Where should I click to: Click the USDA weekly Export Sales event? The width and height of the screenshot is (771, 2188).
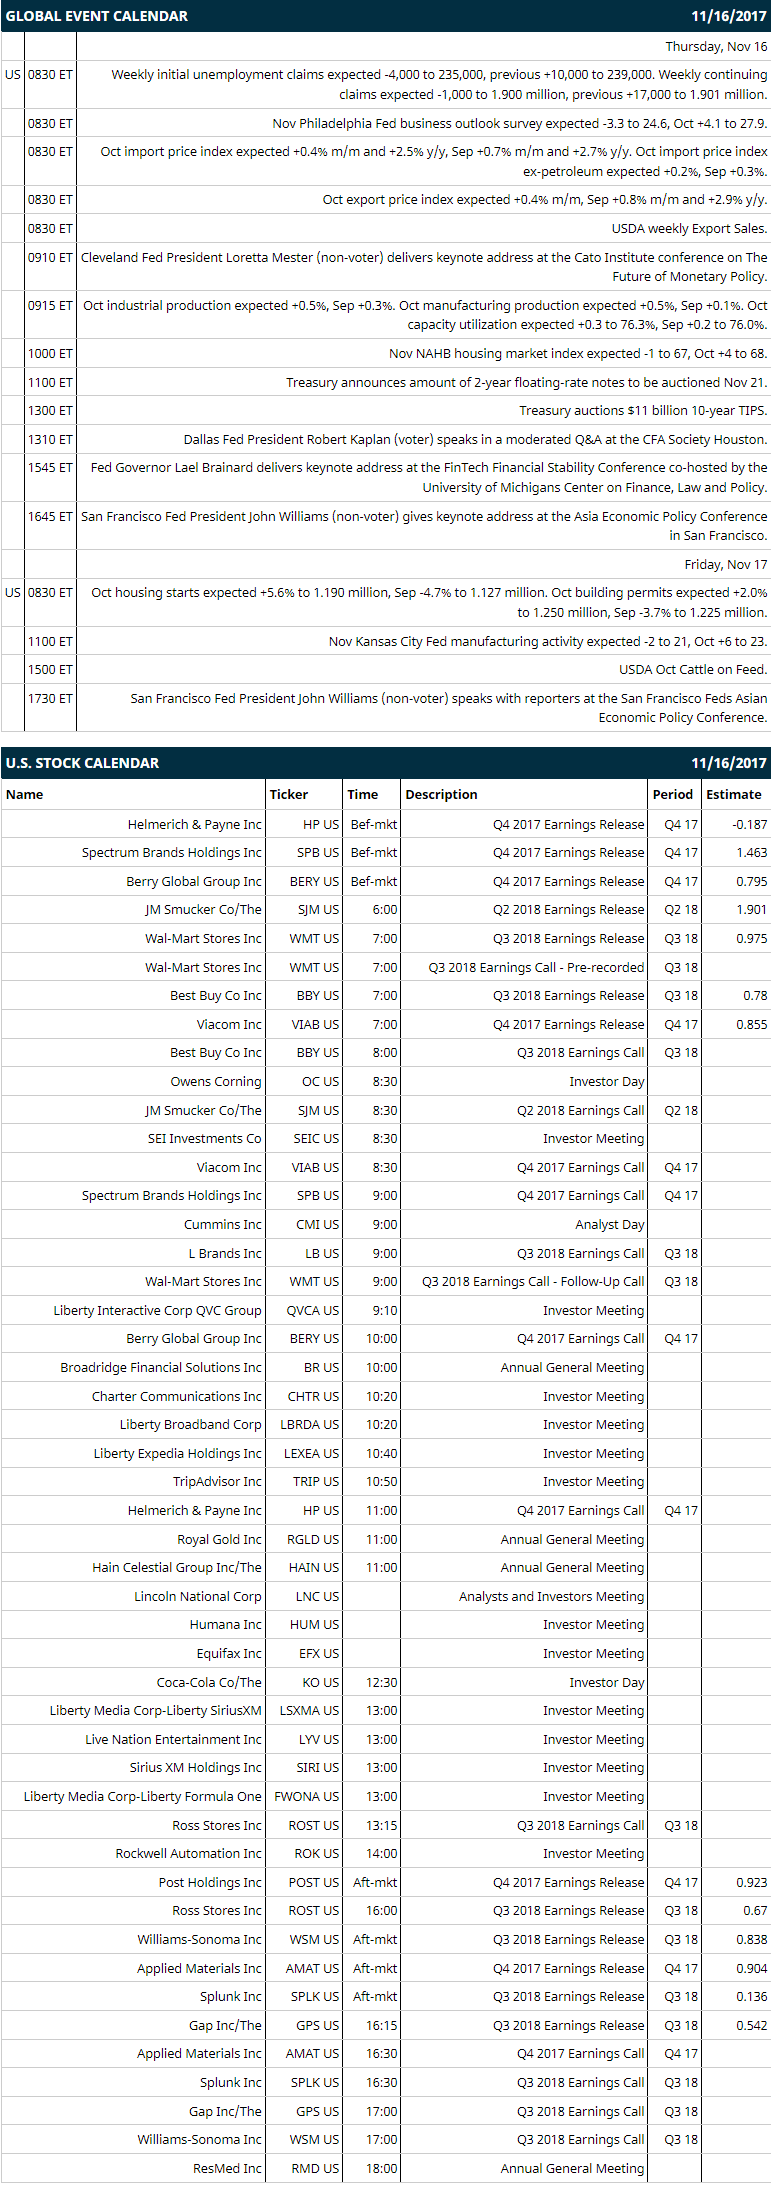(x=690, y=228)
